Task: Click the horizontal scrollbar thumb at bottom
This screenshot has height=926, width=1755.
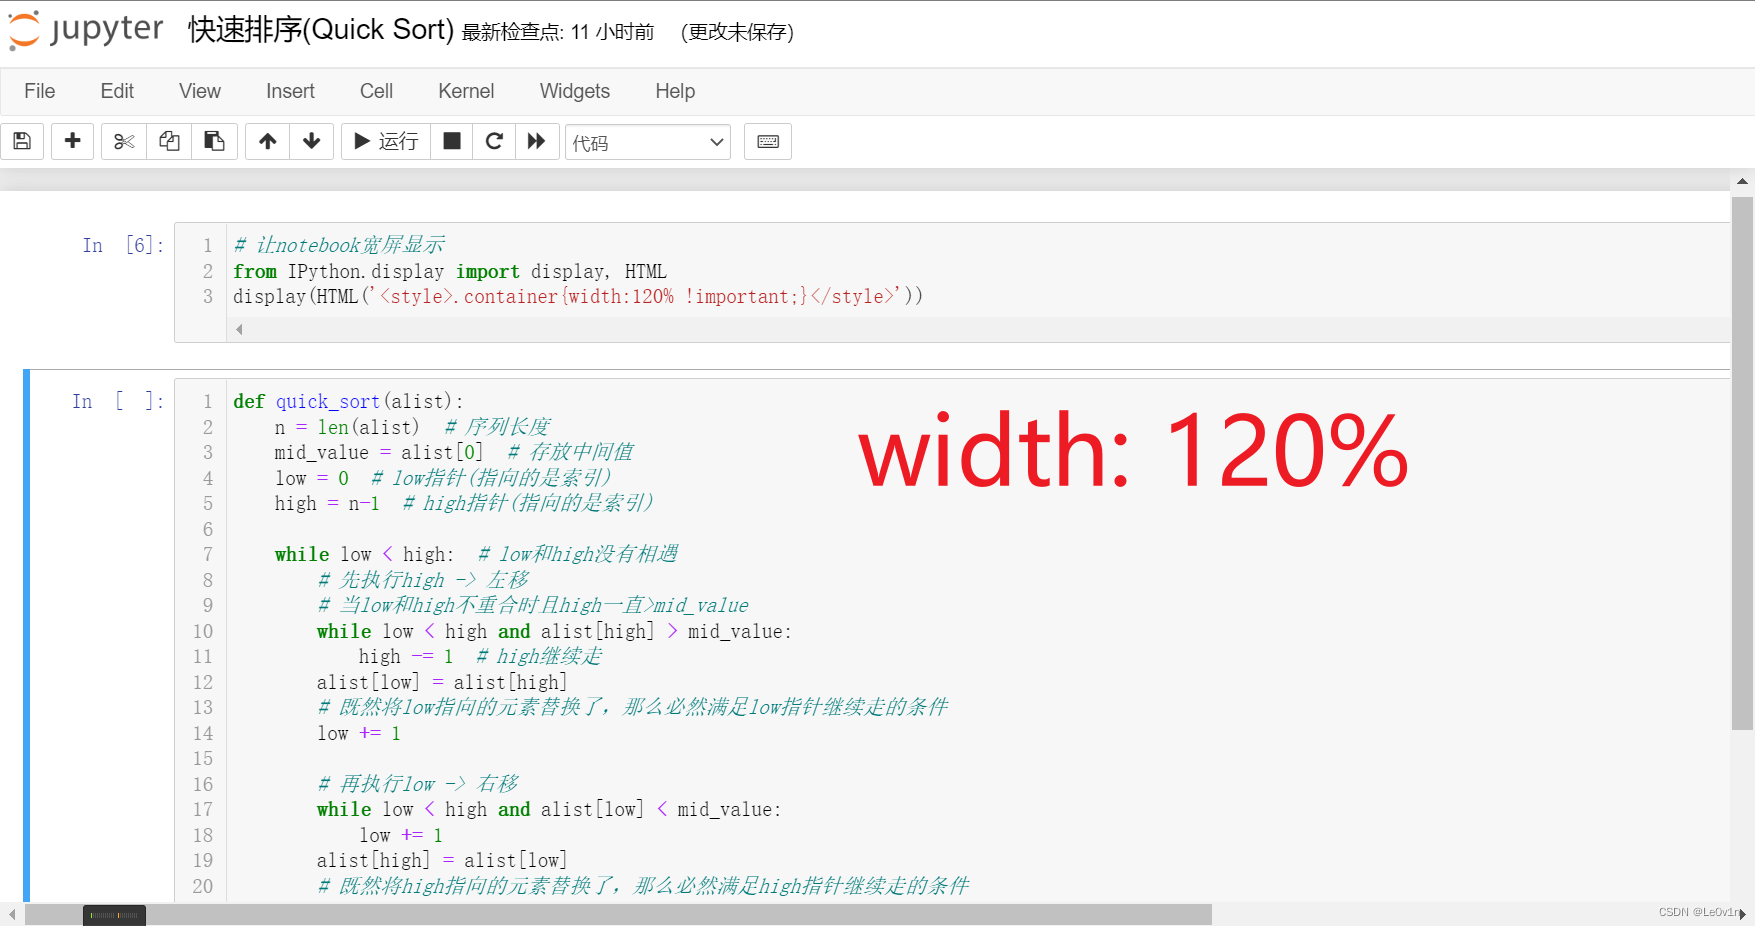Action: [x=618, y=915]
